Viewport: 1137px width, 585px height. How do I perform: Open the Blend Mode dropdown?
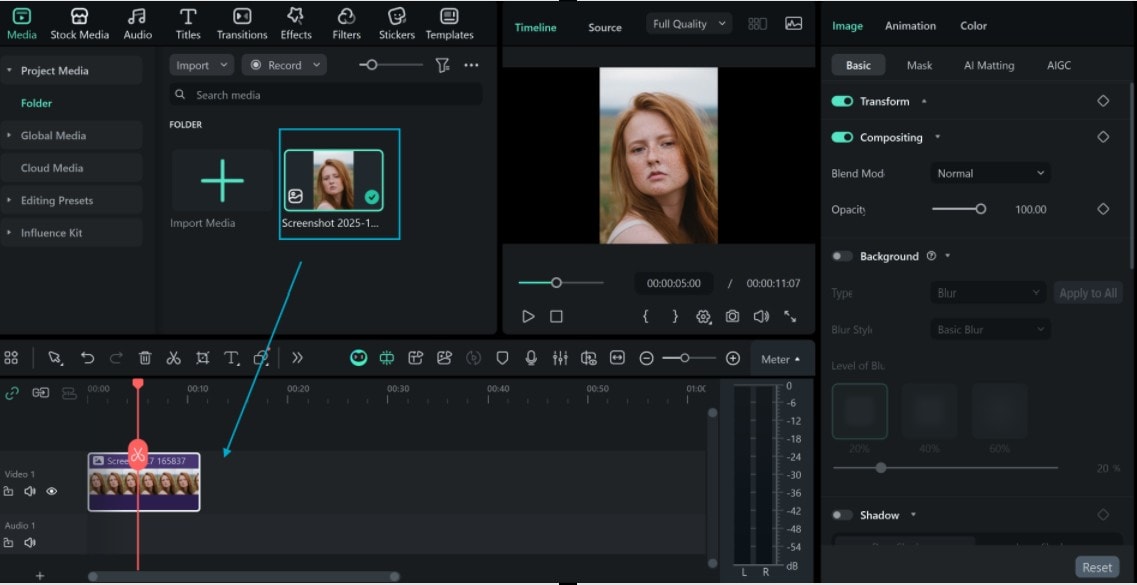point(989,173)
